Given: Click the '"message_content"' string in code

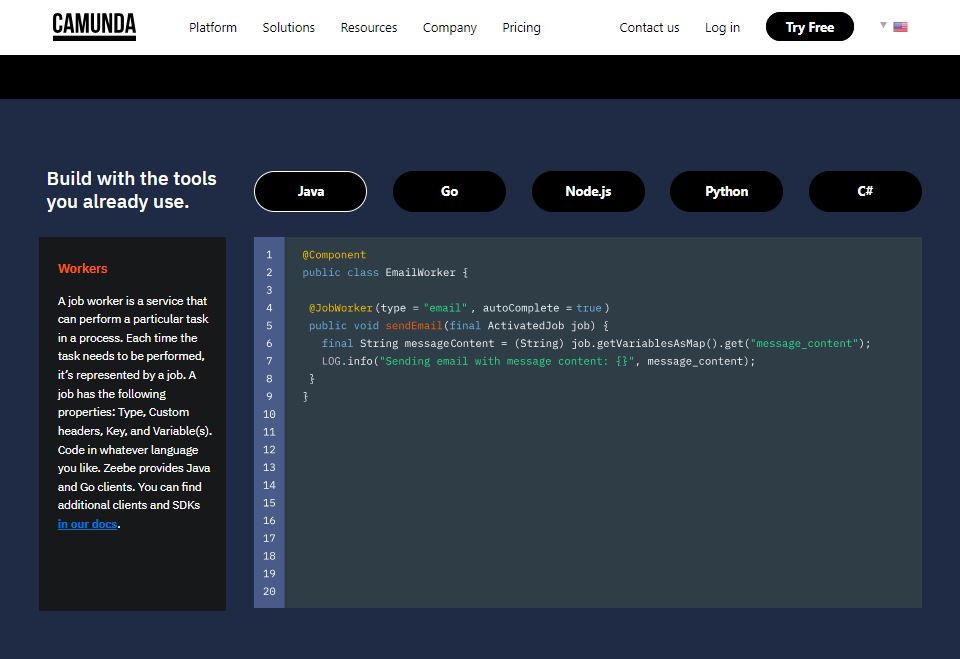Looking at the screenshot, I should [x=803, y=344].
